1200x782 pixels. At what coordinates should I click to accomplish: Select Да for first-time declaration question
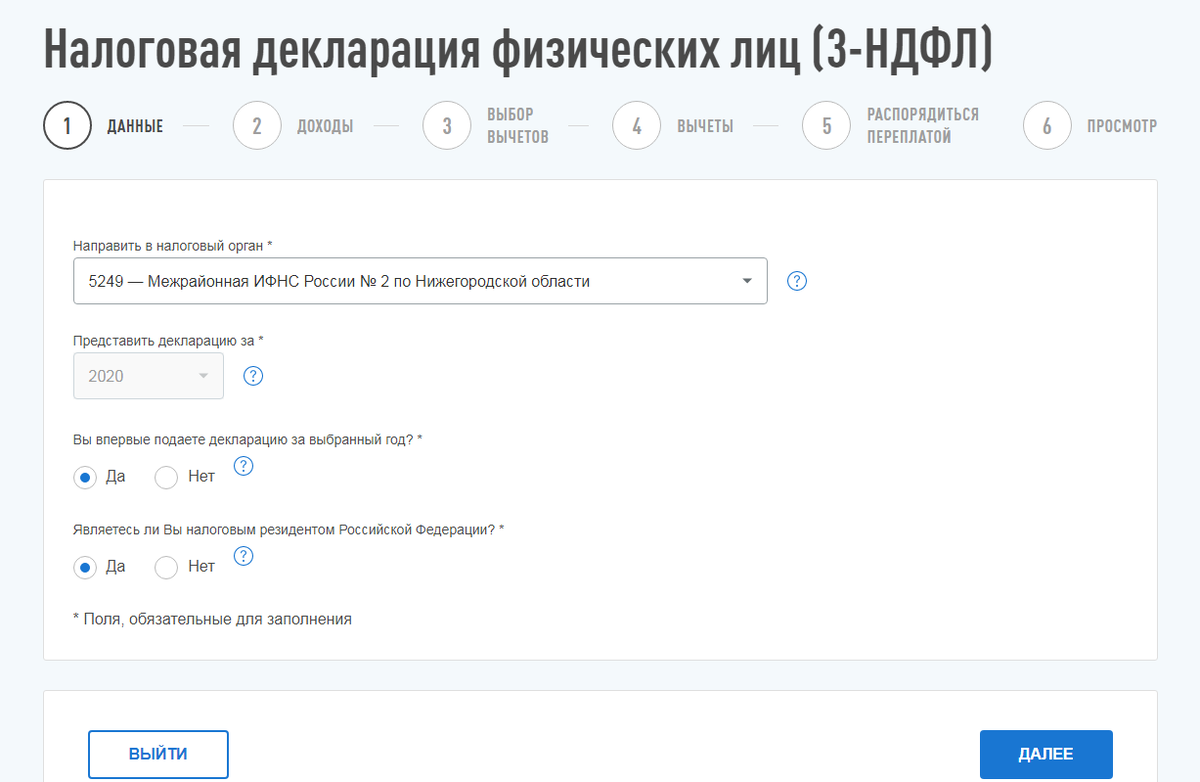85,477
